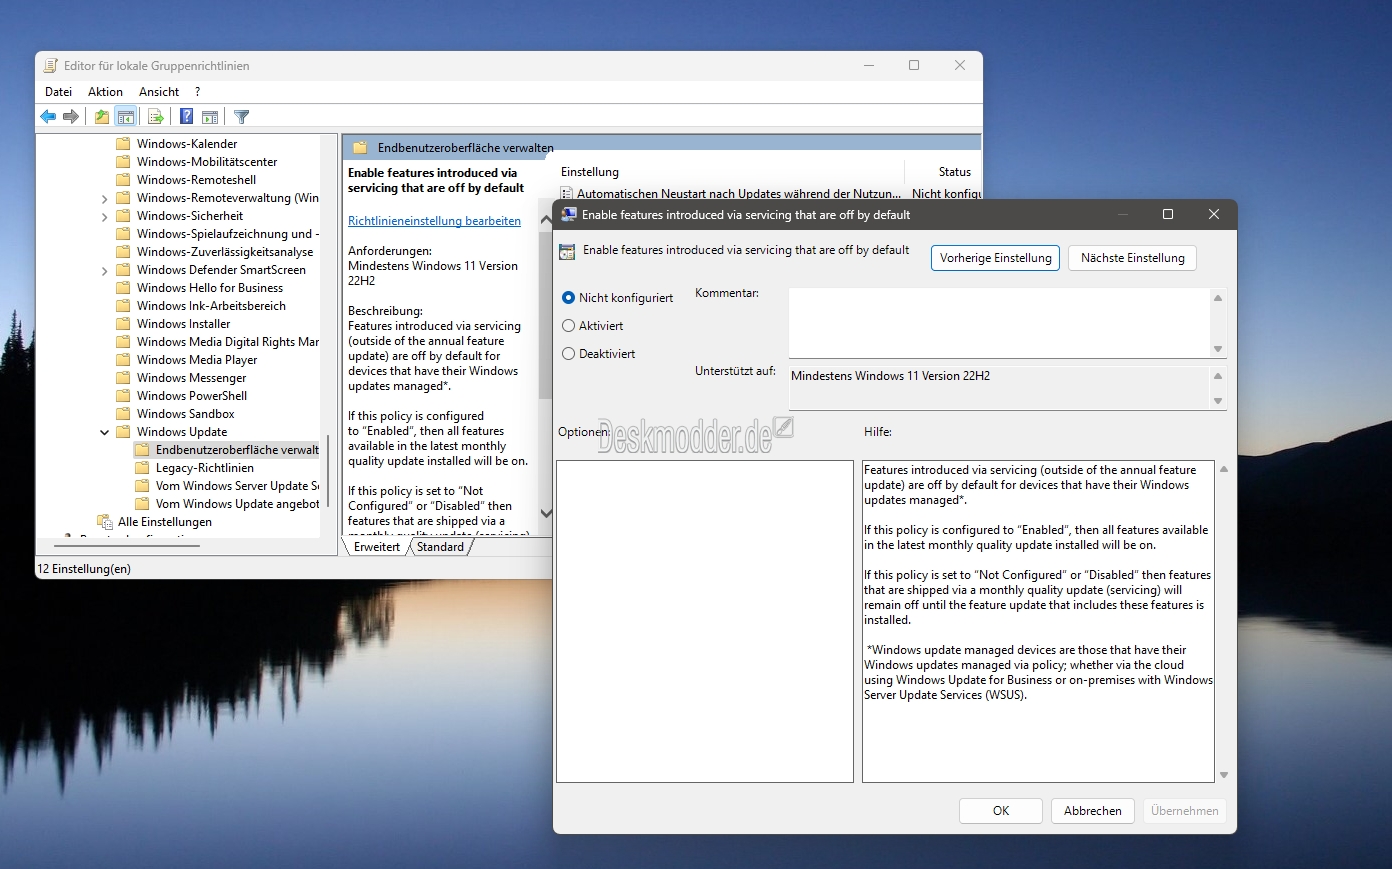This screenshot has height=869, width=1392.
Task: Click scroll-down arrow of the Unterstützt auf box
Action: (x=1218, y=401)
